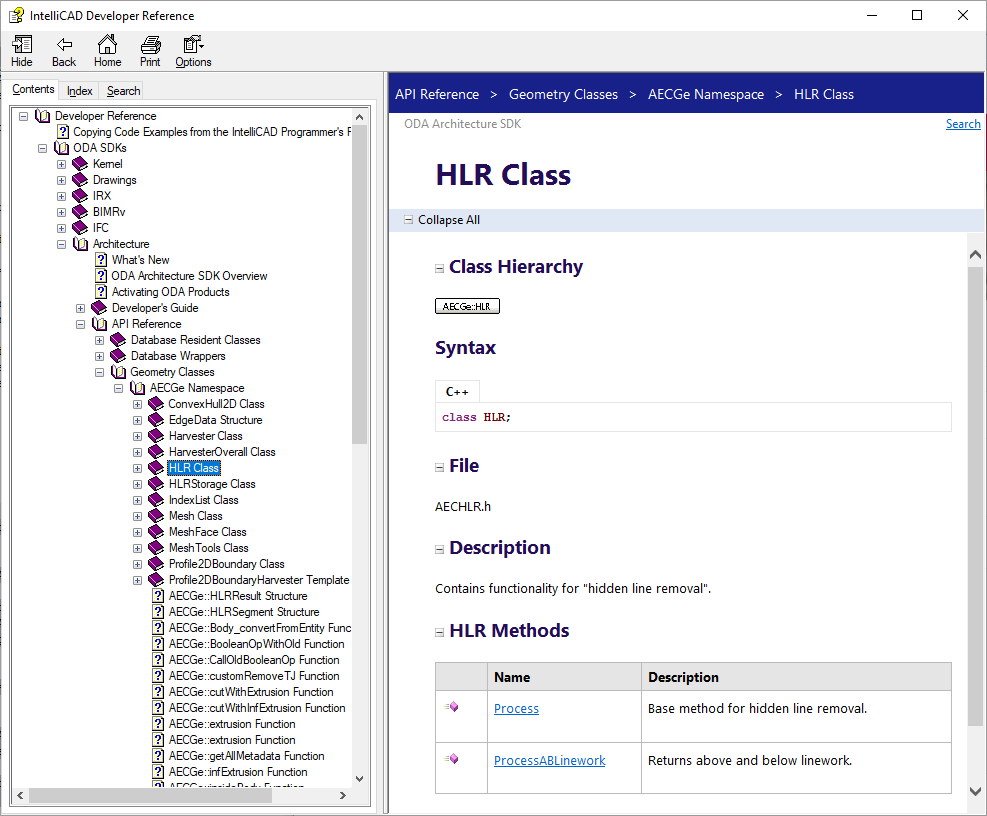Switch to the Index tab

click(x=79, y=91)
